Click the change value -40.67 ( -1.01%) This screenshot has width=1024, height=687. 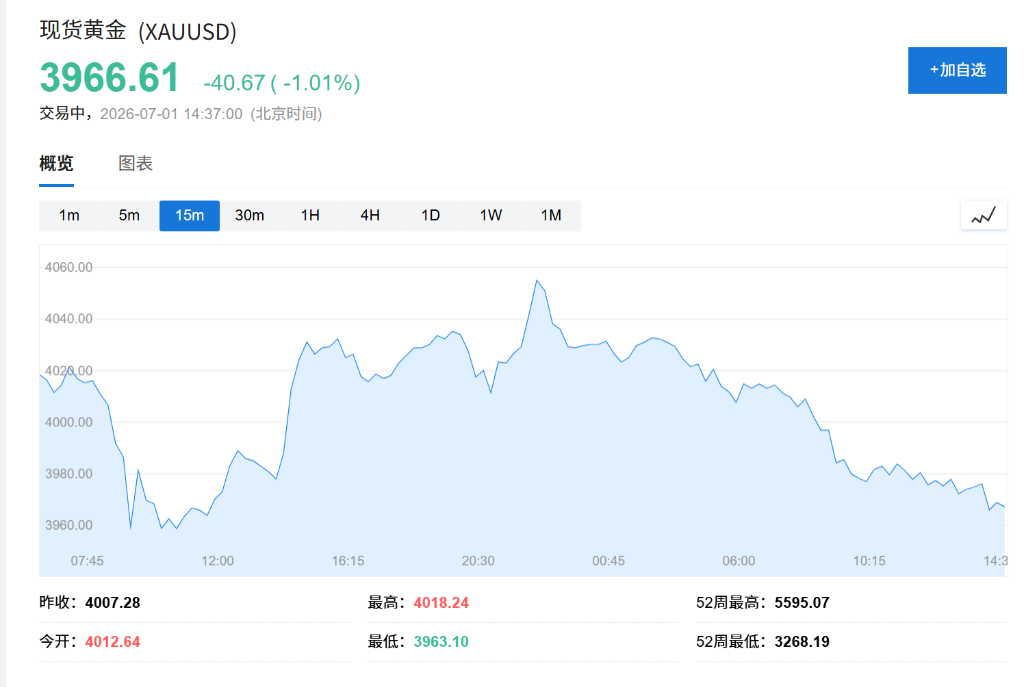point(281,83)
